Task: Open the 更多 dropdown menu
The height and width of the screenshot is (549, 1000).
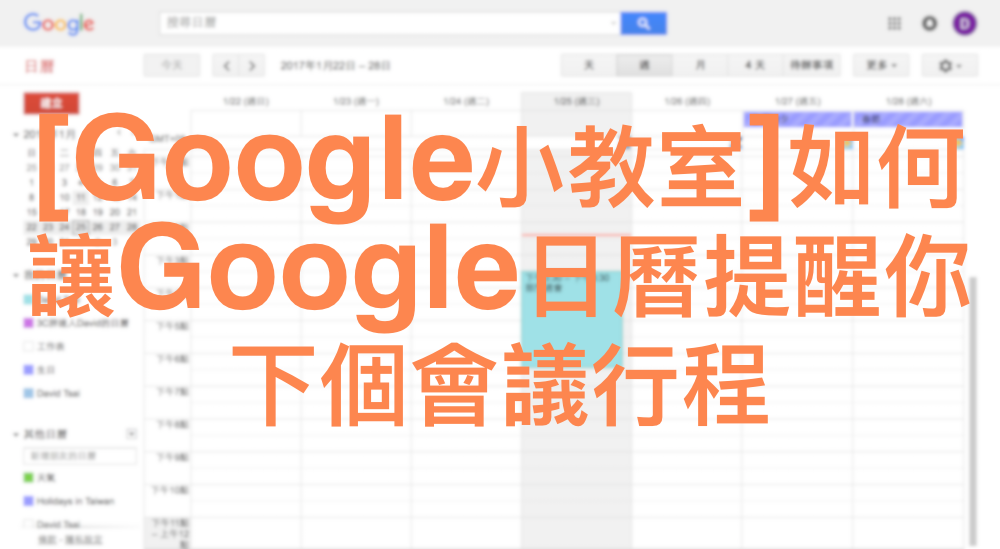Action: (881, 65)
